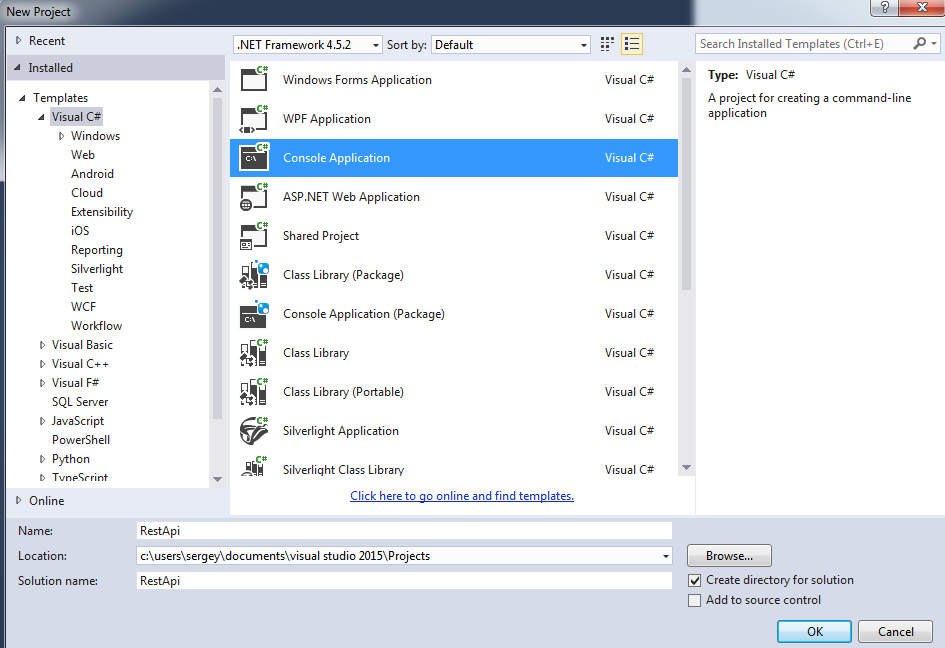This screenshot has height=648, width=945.
Task: Open the Location path dropdown
Action: 665,556
